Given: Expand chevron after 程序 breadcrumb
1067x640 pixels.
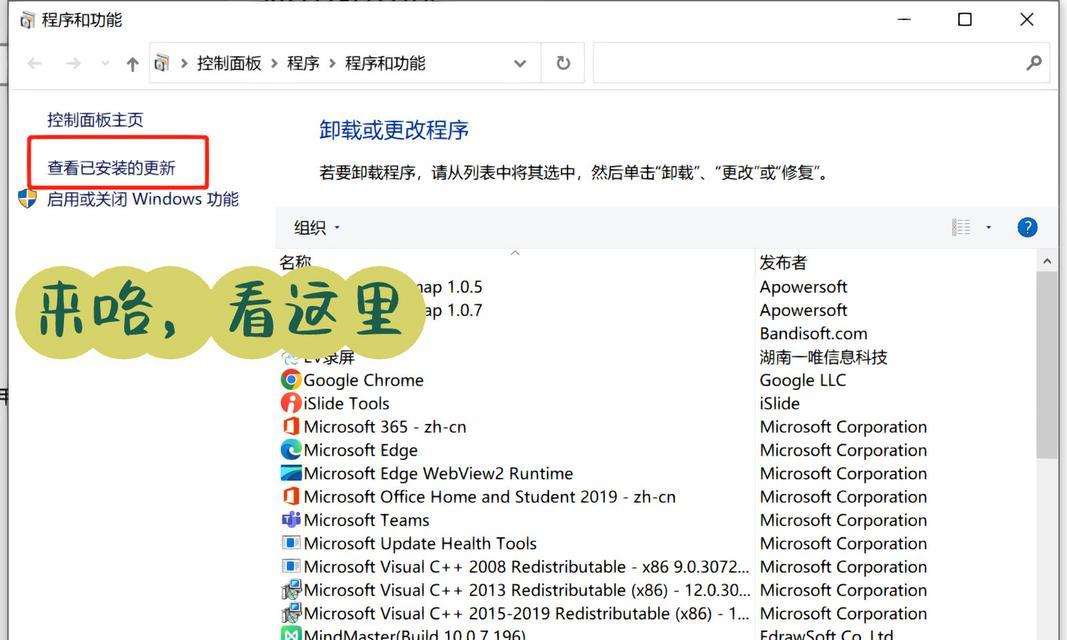Looking at the screenshot, I should pos(332,63).
